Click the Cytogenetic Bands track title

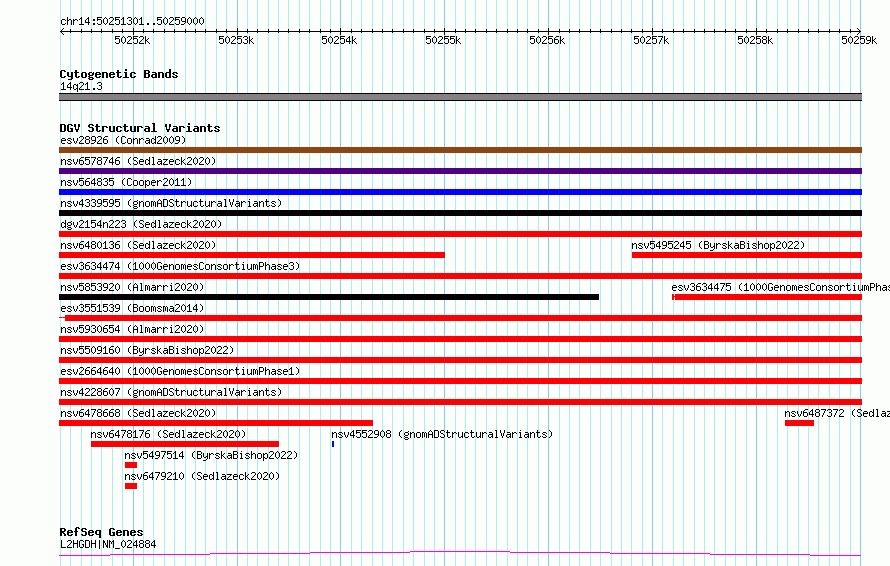tap(119, 74)
